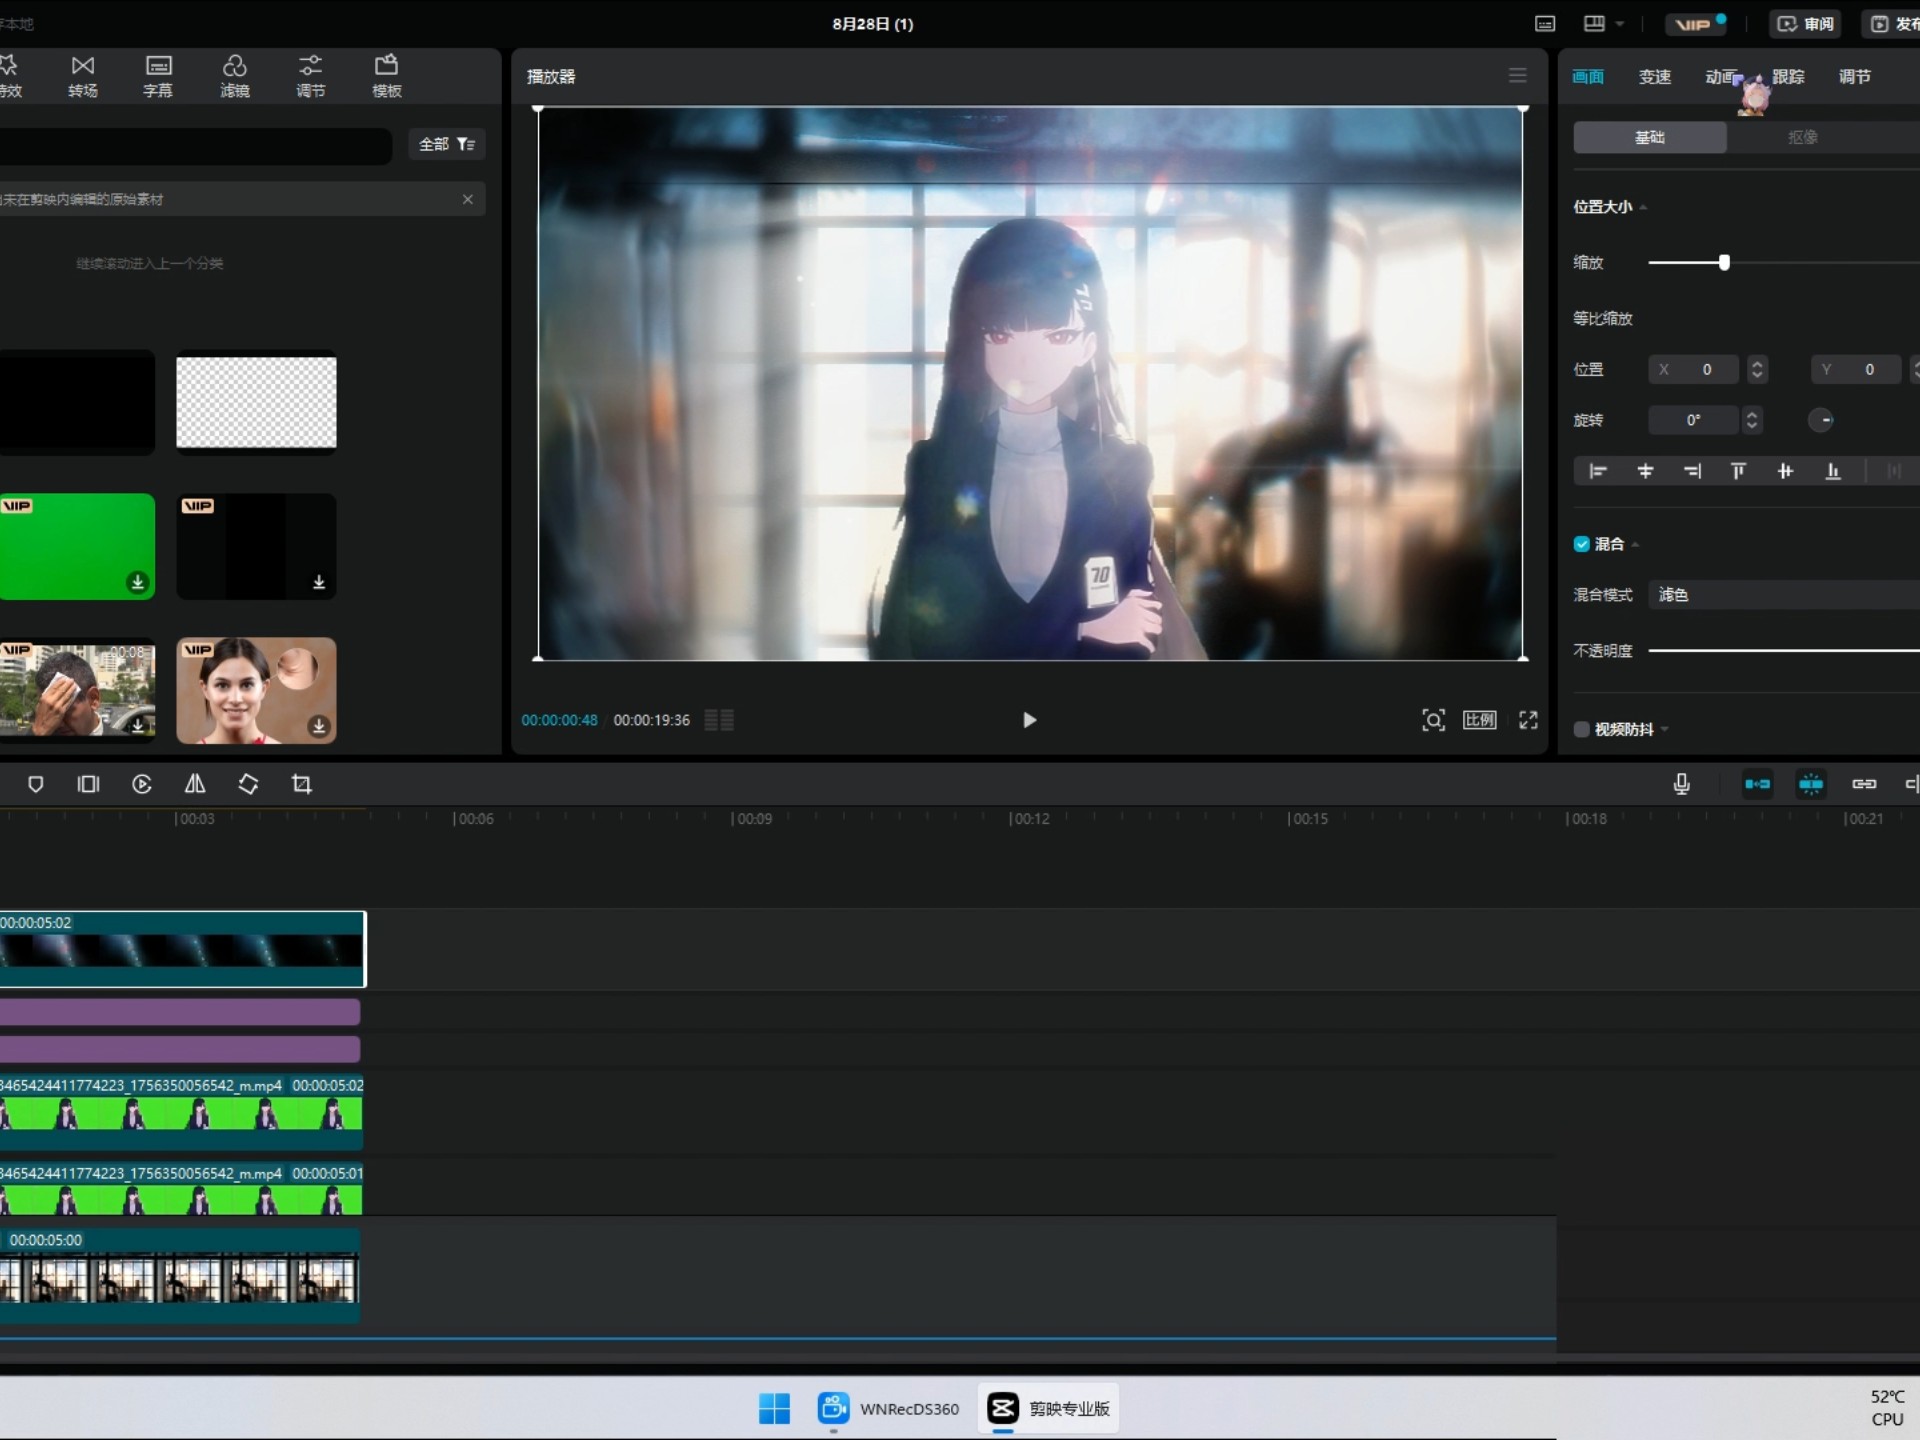Open the 滤镜 filters panel
Screen dimensions: 1920x1440
(x=234, y=76)
